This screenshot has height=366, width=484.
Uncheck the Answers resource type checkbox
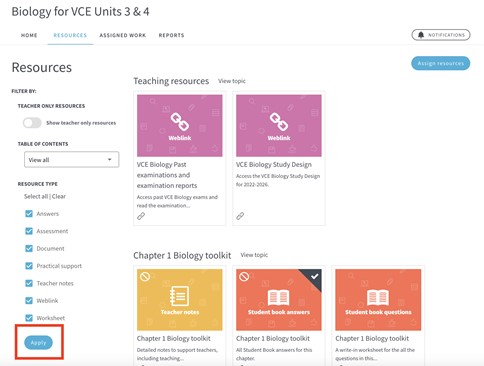tap(29, 214)
